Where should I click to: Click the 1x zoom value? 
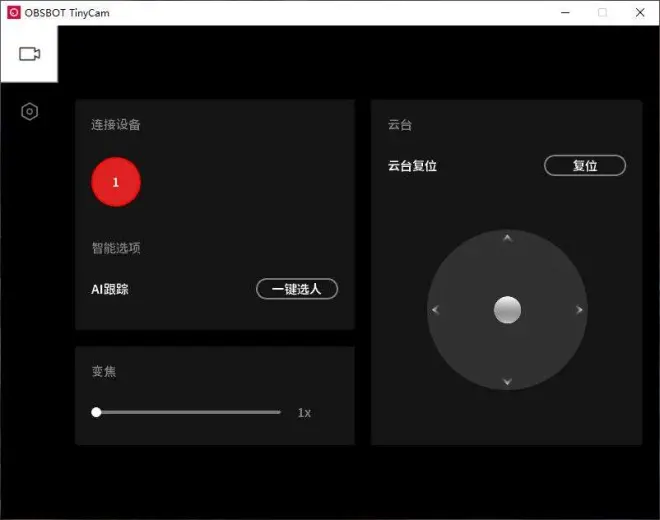[x=304, y=413]
